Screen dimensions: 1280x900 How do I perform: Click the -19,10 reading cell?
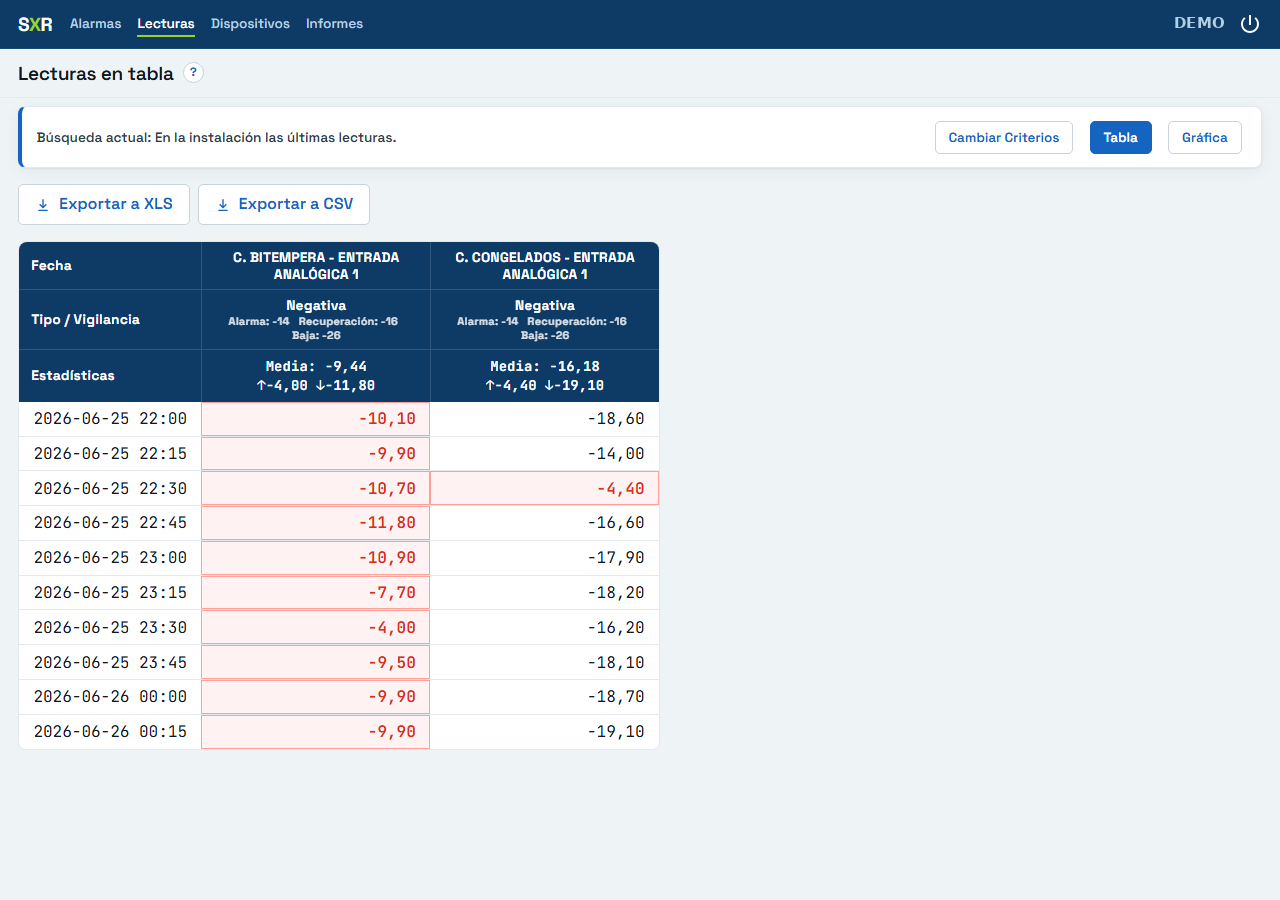click(x=545, y=732)
